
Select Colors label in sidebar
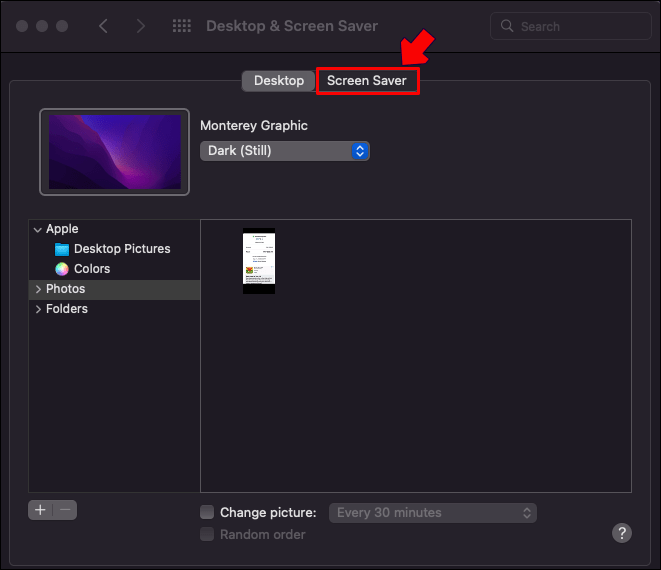tap(92, 269)
